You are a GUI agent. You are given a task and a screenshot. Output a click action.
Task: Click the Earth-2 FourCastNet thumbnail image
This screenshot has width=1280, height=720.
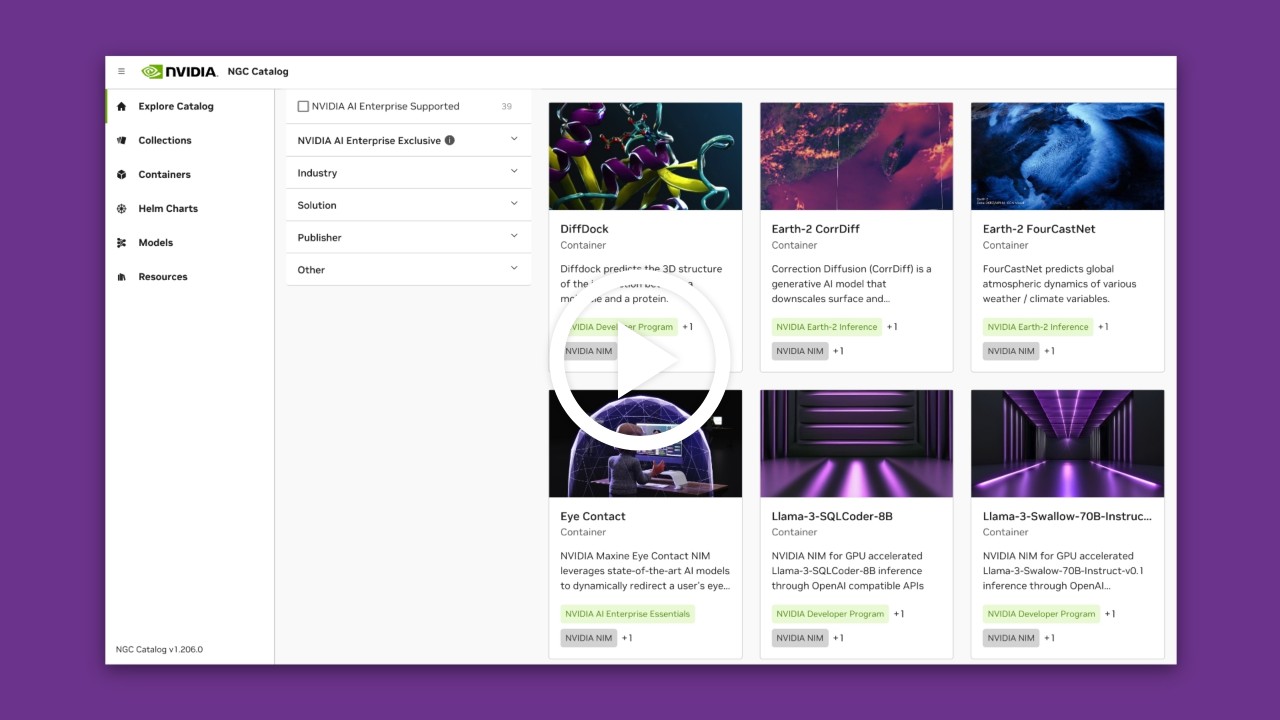(x=1067, y=155)
